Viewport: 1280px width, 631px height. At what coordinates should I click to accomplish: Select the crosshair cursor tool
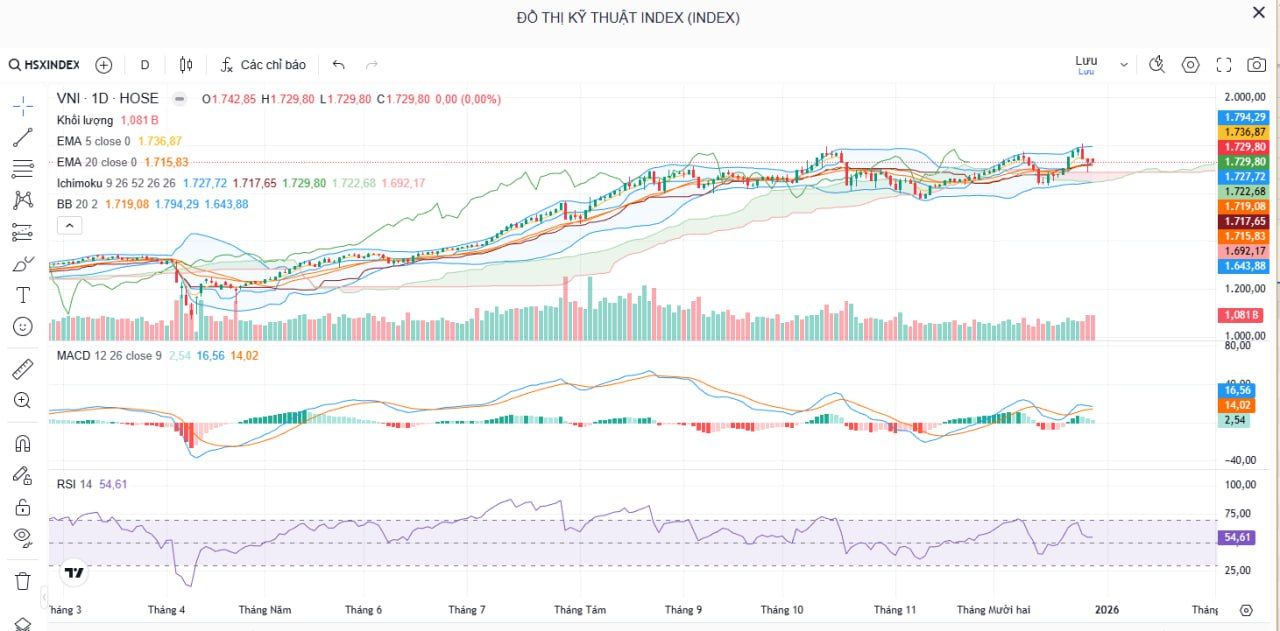pos(21,103)
